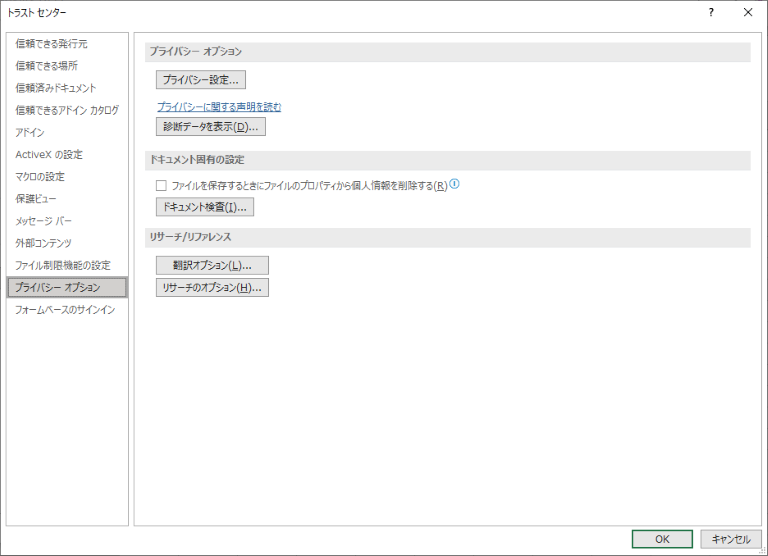Image resolution: width=768 pixels, height=556 pixels.
Task: Click リサーチのオプション button
Action: (212, 288)
